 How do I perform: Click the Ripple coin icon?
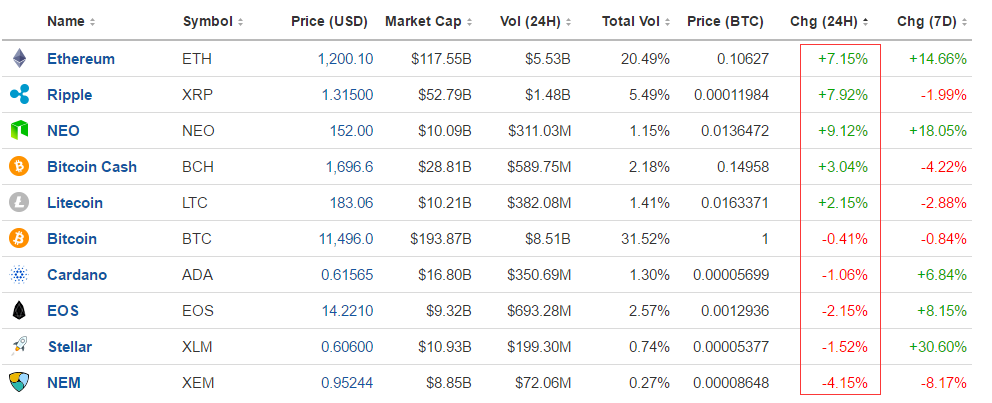20,94
